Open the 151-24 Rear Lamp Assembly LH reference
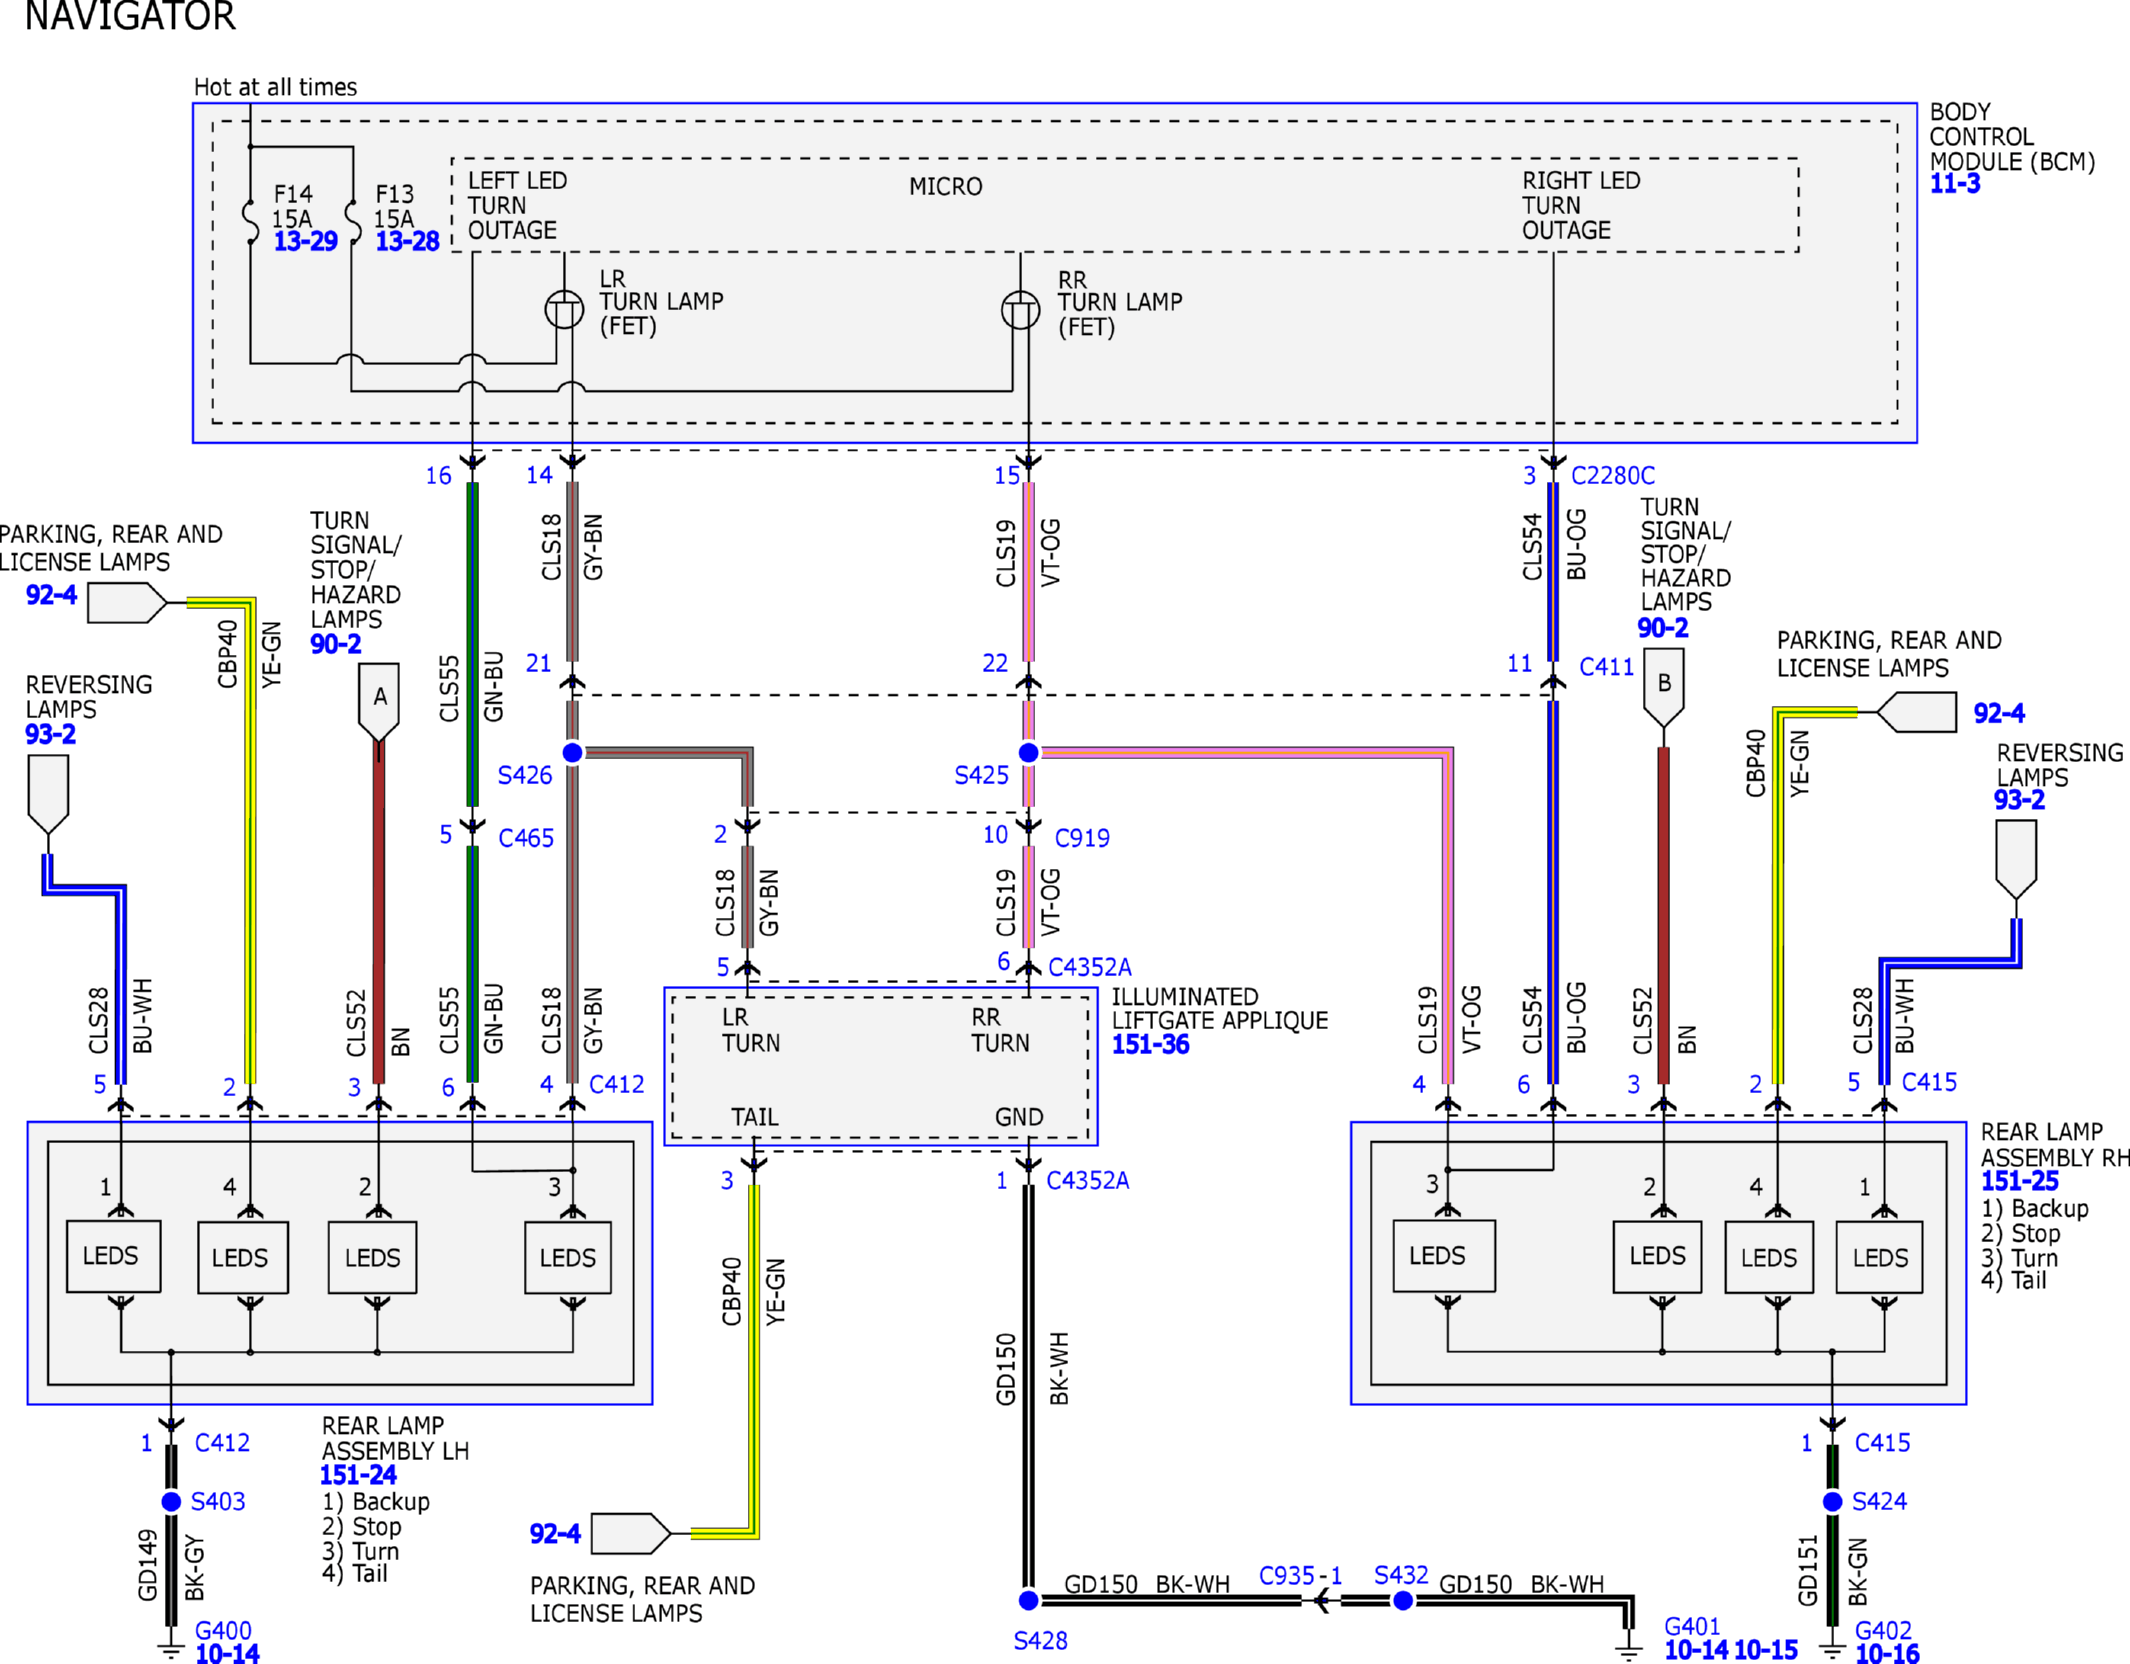 358,1475
